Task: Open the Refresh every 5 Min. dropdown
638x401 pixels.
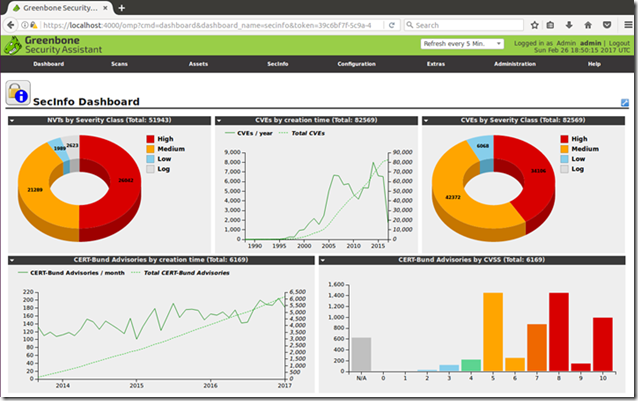Action: pyautogui.click(x=462, y=44)
